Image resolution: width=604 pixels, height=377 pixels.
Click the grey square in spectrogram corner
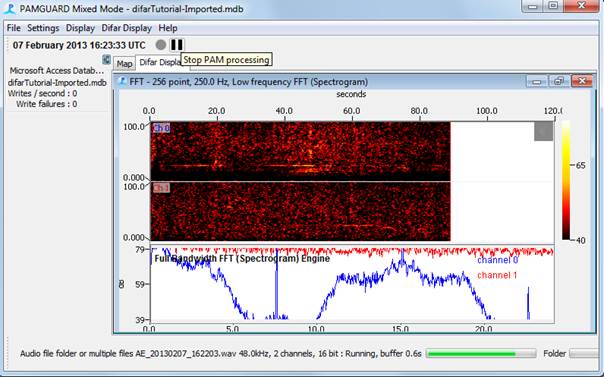[544, 131]
